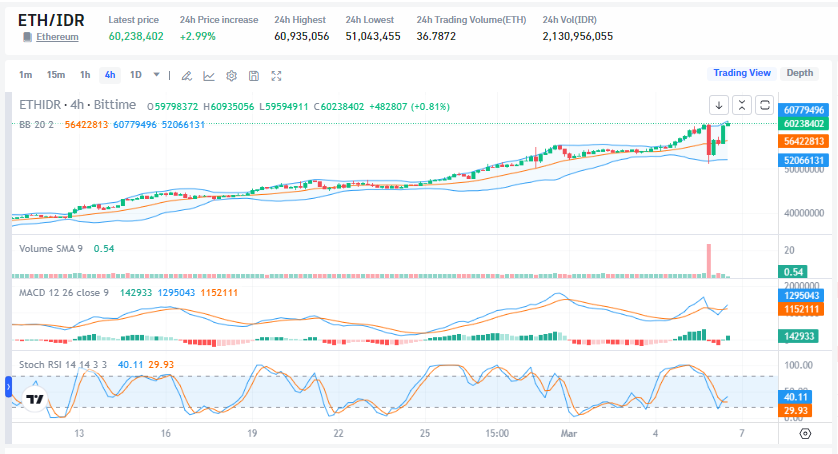Toggle fullscreen chart icon
This screenshot has width=838, height=454.
276,76
